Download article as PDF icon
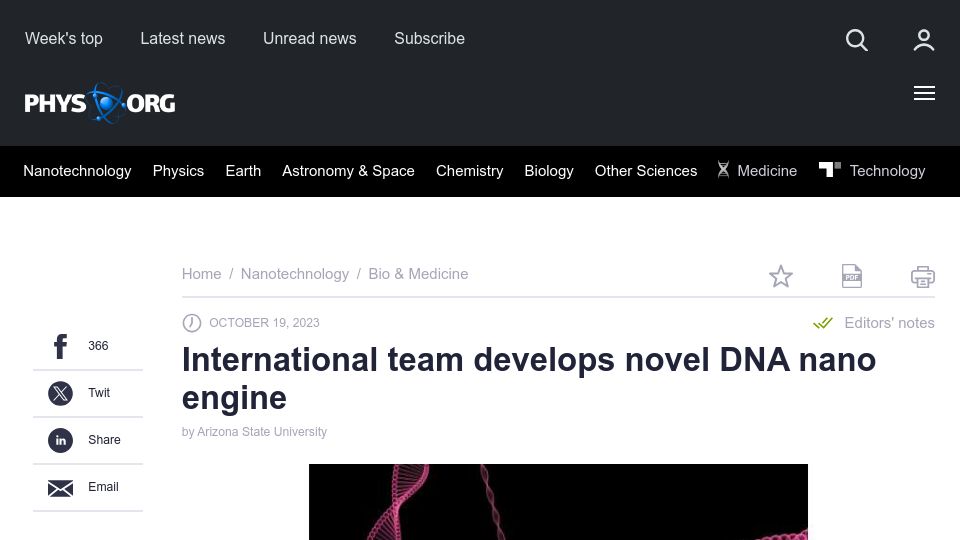Image resolution: width=960 pixels, height=540 pixels. (x=852, y=276)
